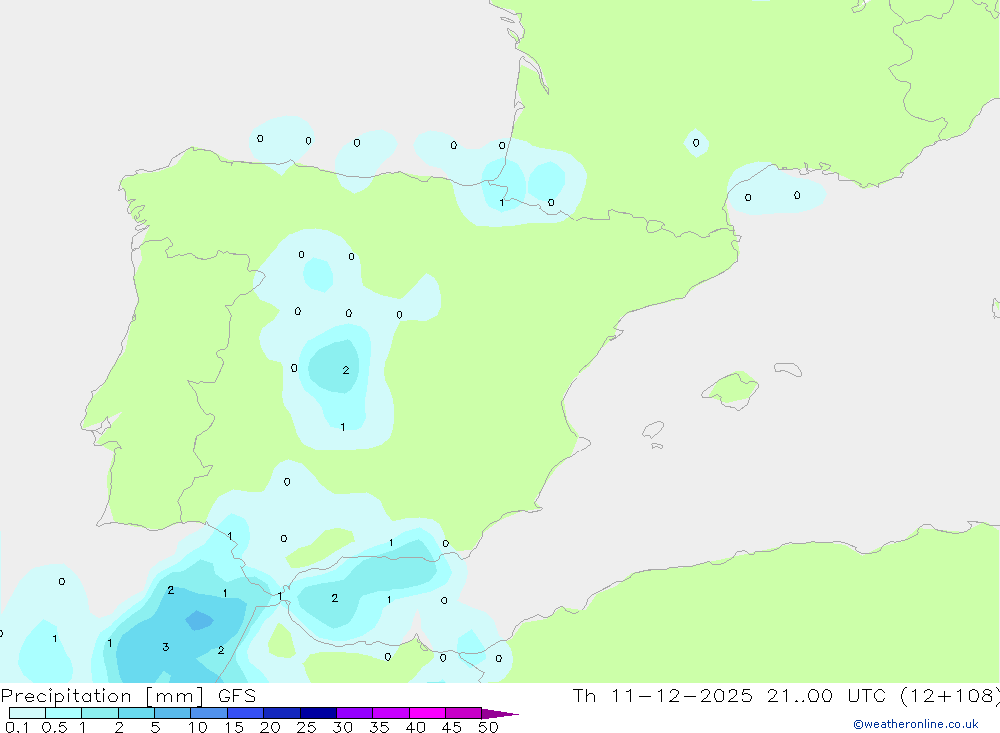Click the legend label '10'
Screen dimensions: 1000x733
point(198,727)
